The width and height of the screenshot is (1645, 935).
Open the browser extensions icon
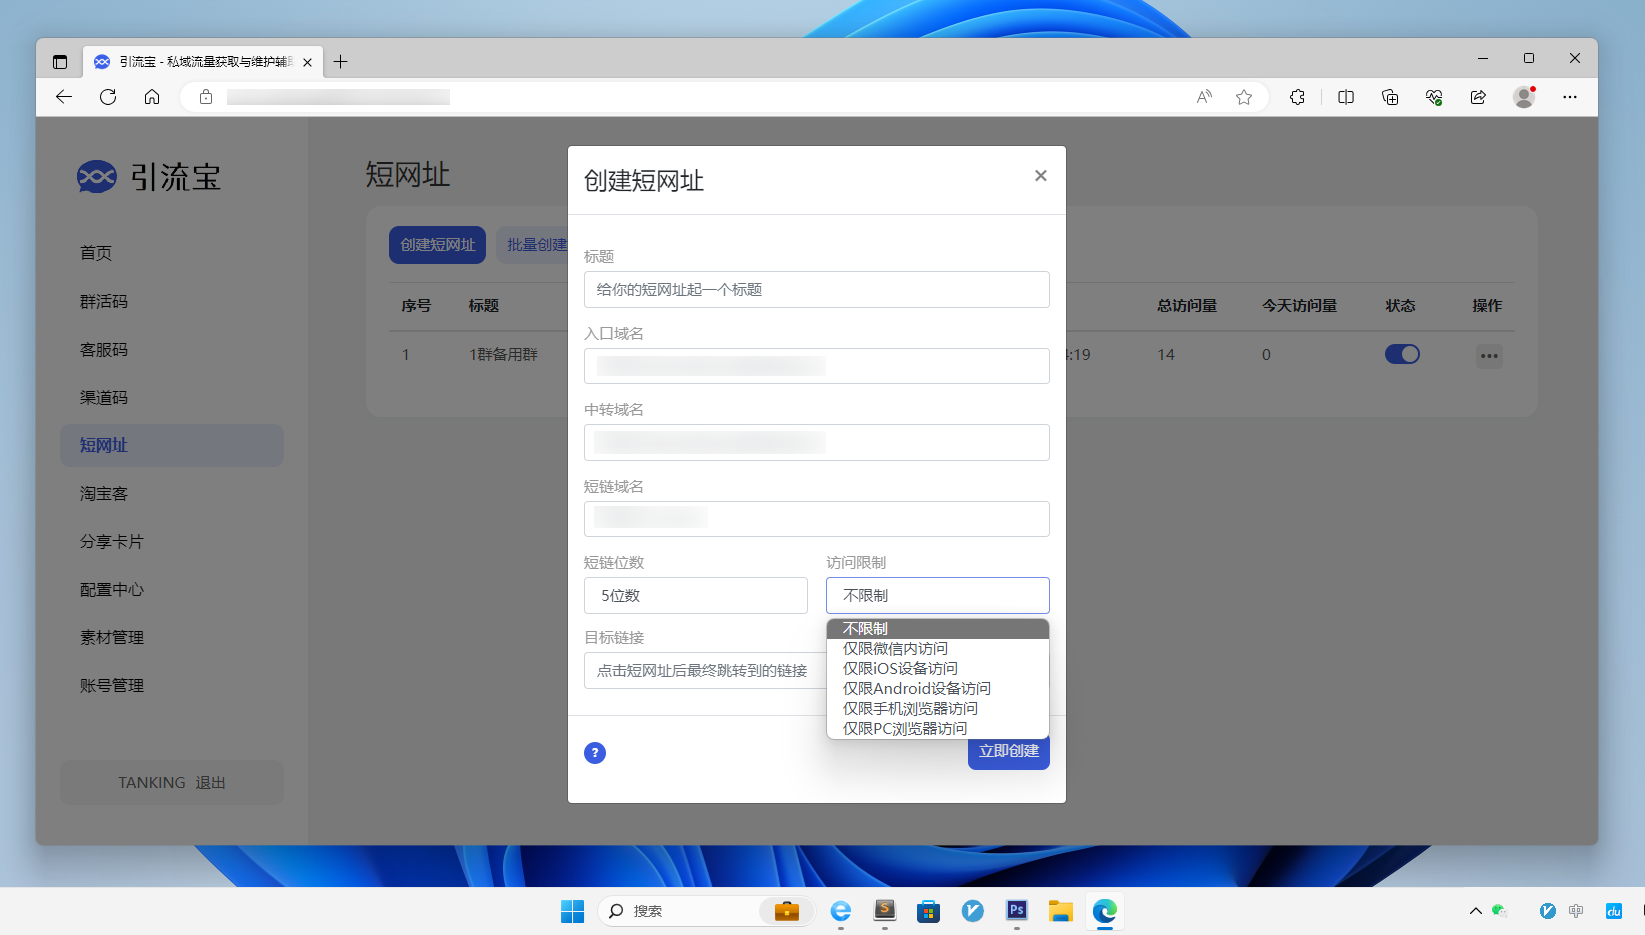coord(1297,97)
